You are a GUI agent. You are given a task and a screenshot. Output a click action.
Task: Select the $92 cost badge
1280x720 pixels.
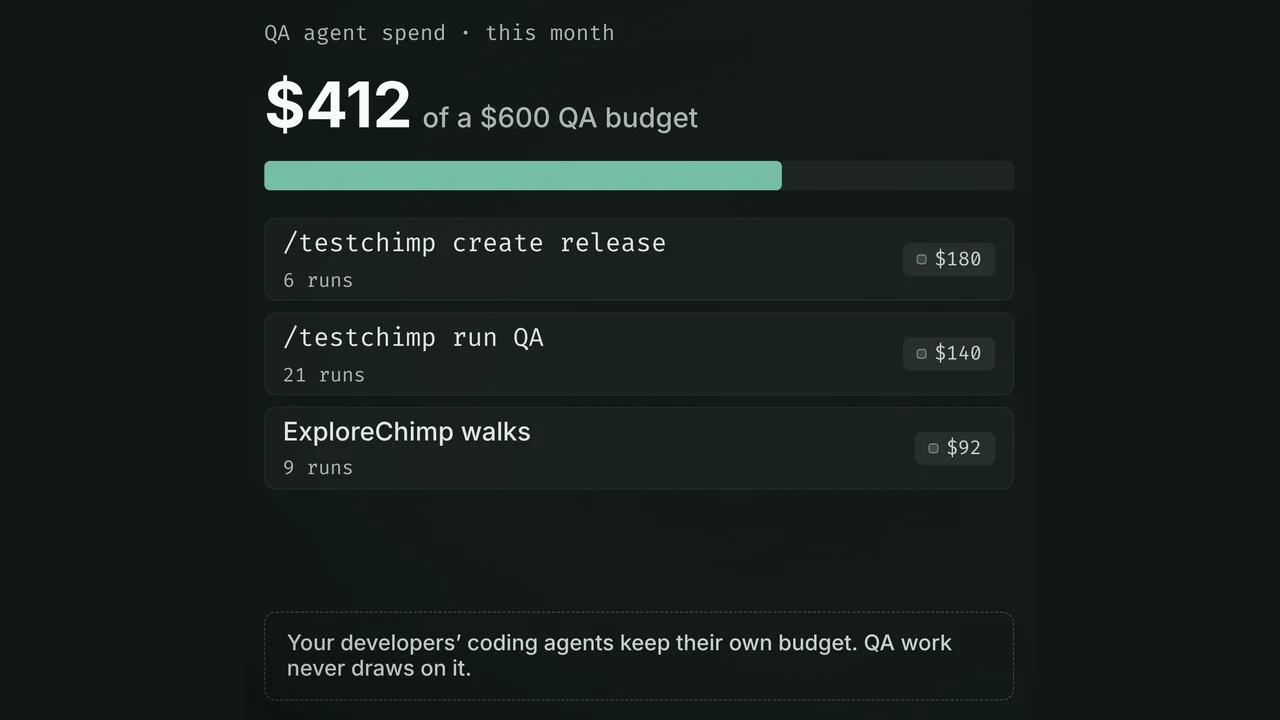[955, 448]
